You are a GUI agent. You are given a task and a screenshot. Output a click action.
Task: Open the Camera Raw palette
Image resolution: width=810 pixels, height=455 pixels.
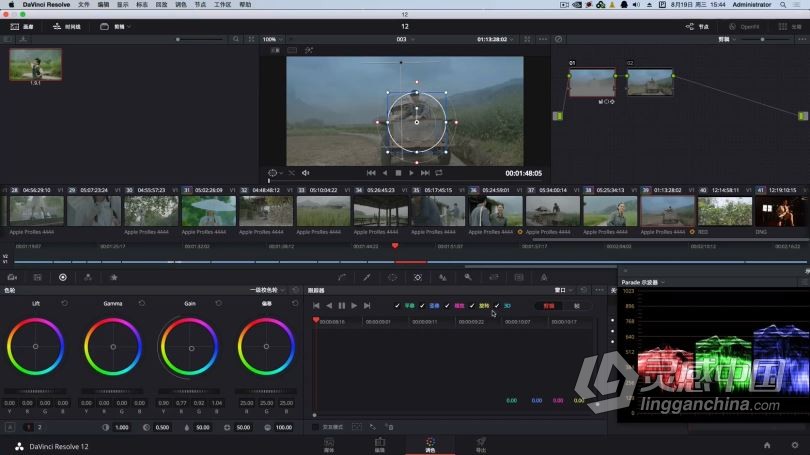tap(12, 277)
